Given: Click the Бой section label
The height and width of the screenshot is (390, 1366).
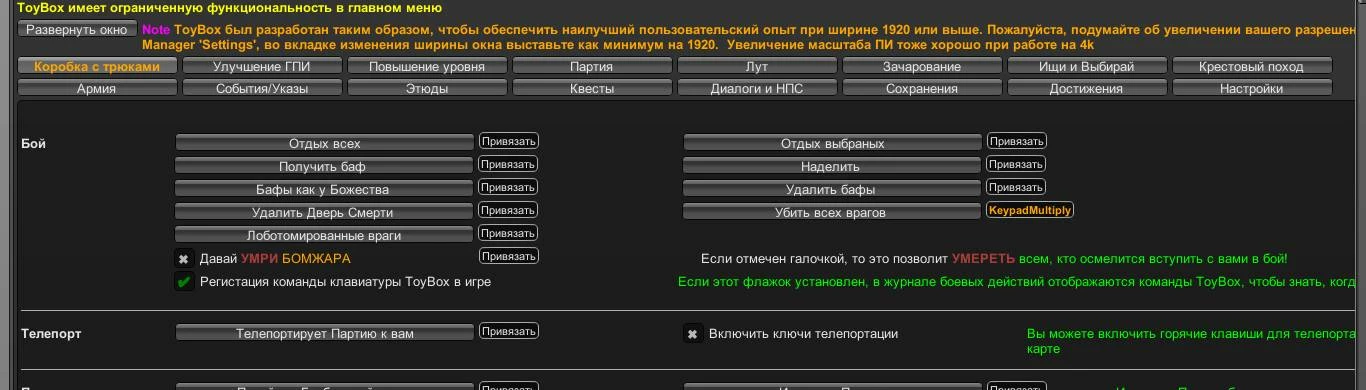Looking at the screenshot, I should [x=33, y=144].
